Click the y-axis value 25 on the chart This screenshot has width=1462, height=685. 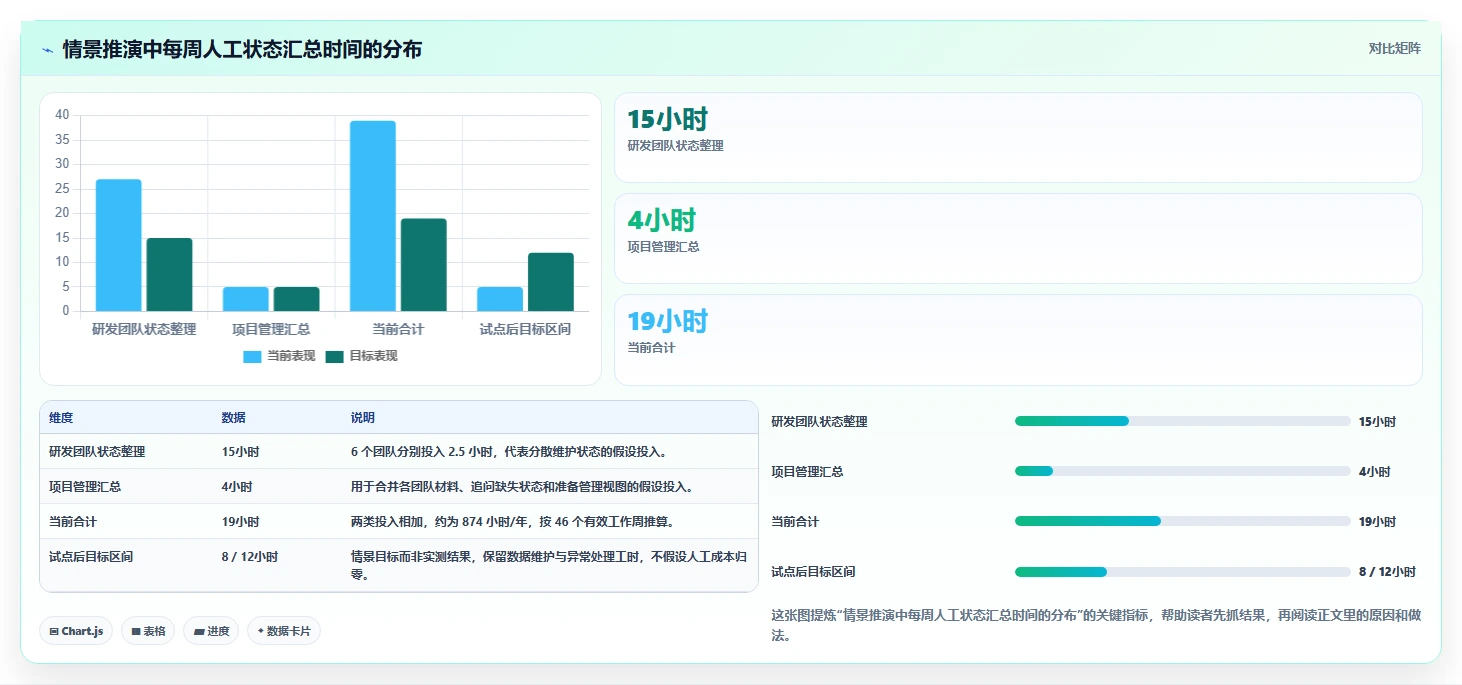point(62,189)
